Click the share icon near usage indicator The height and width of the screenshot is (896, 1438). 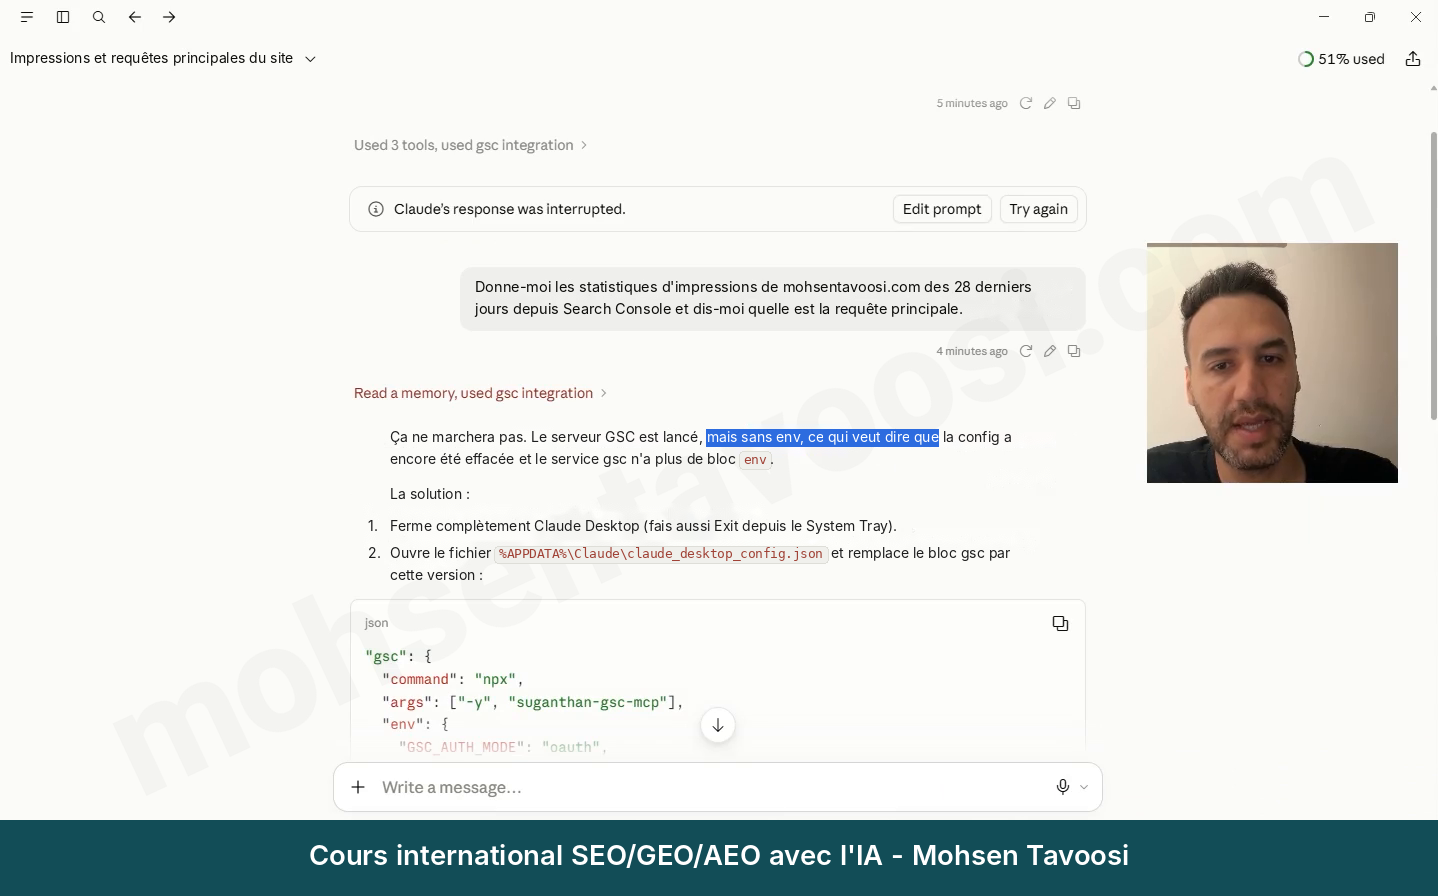coord(1413,59)
